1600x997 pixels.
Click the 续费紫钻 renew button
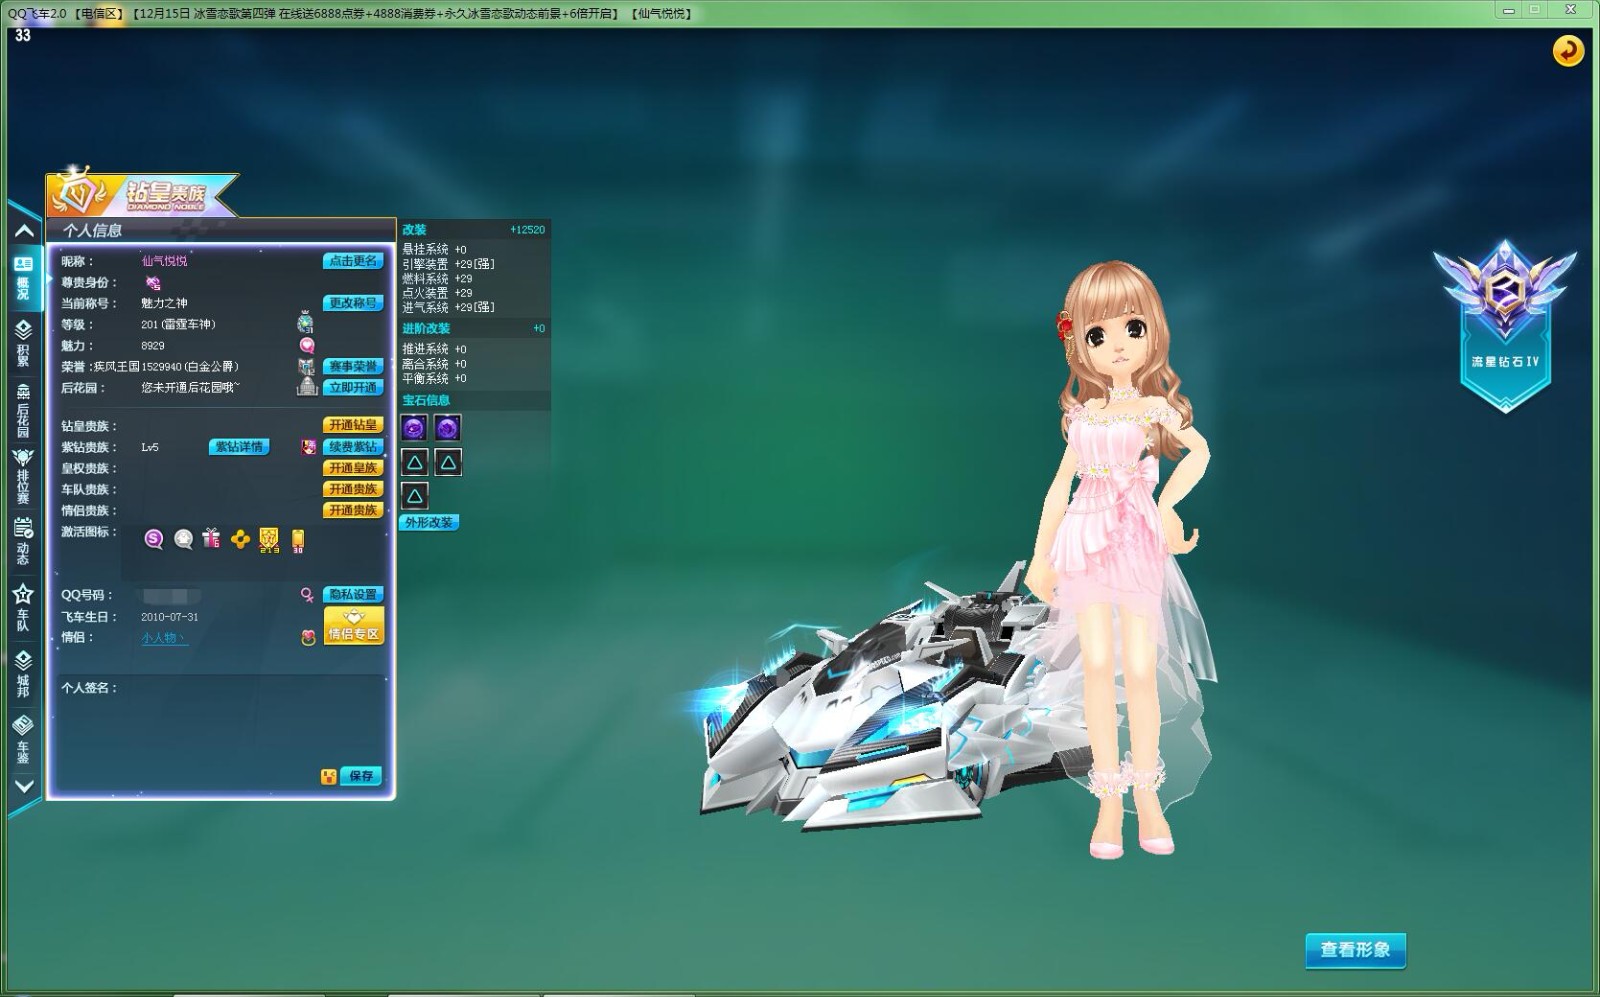pyautogui.click(x=353, y=447)
